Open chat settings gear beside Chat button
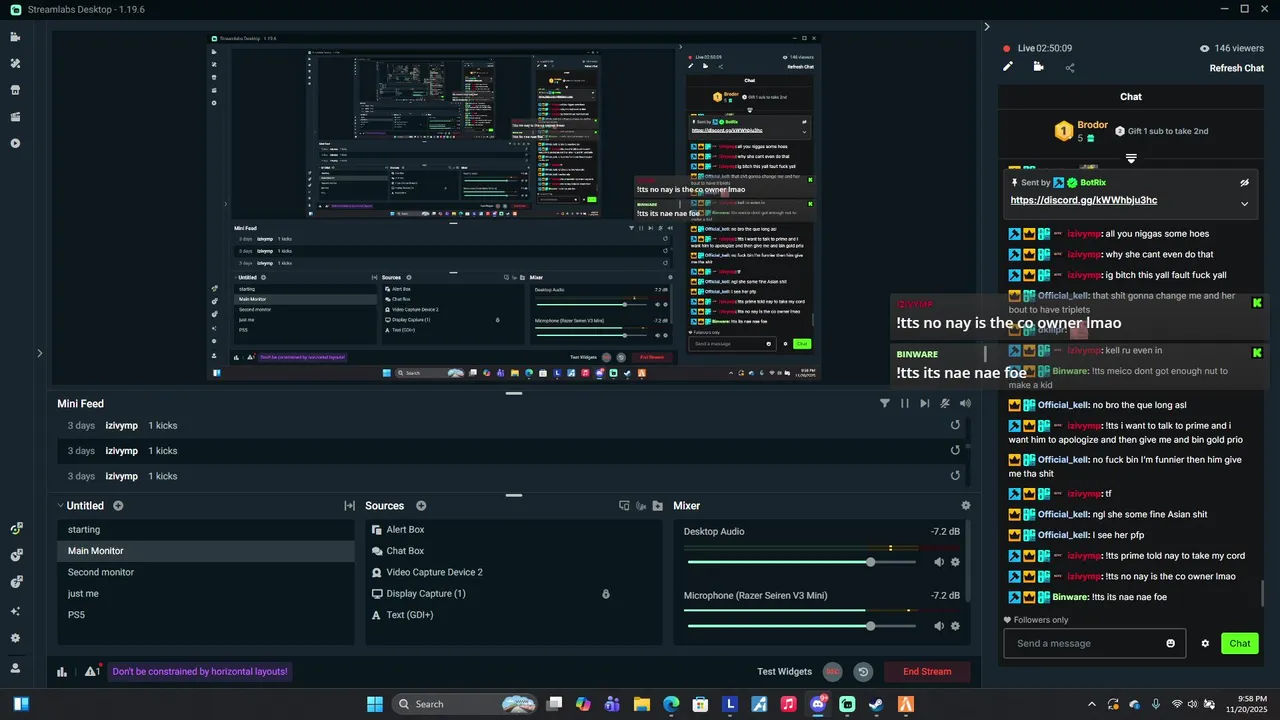 [1205, 644]
